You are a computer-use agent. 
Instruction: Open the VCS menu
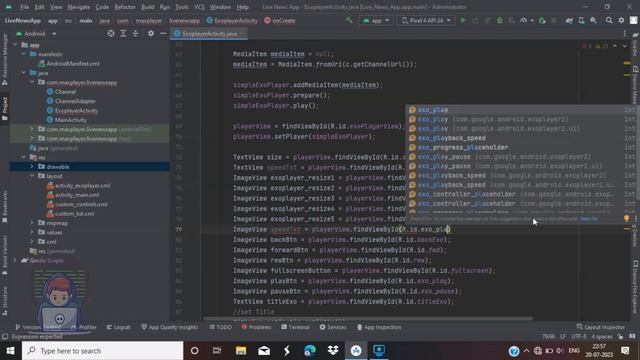pyautogui.click(x=199, y=7)
